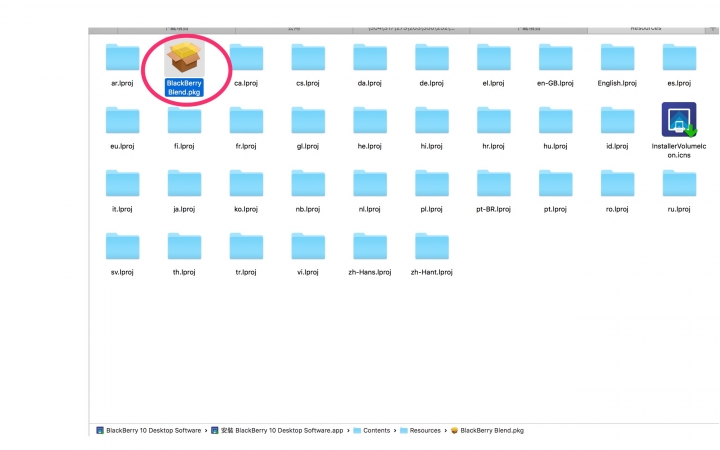Viewport: 720px width, 450px height.
Task: Select the el.lproj folder
Action: [494, 57]
